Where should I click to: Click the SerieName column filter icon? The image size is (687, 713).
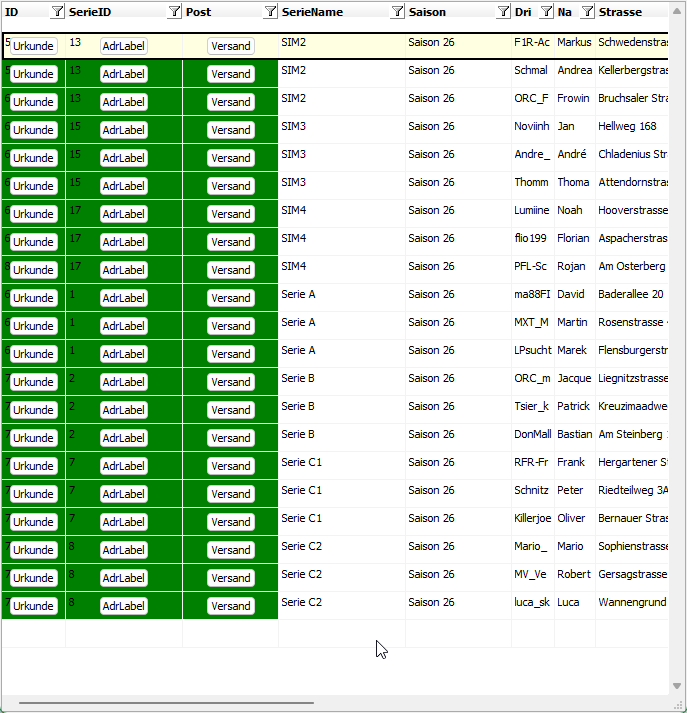[397, 12]
